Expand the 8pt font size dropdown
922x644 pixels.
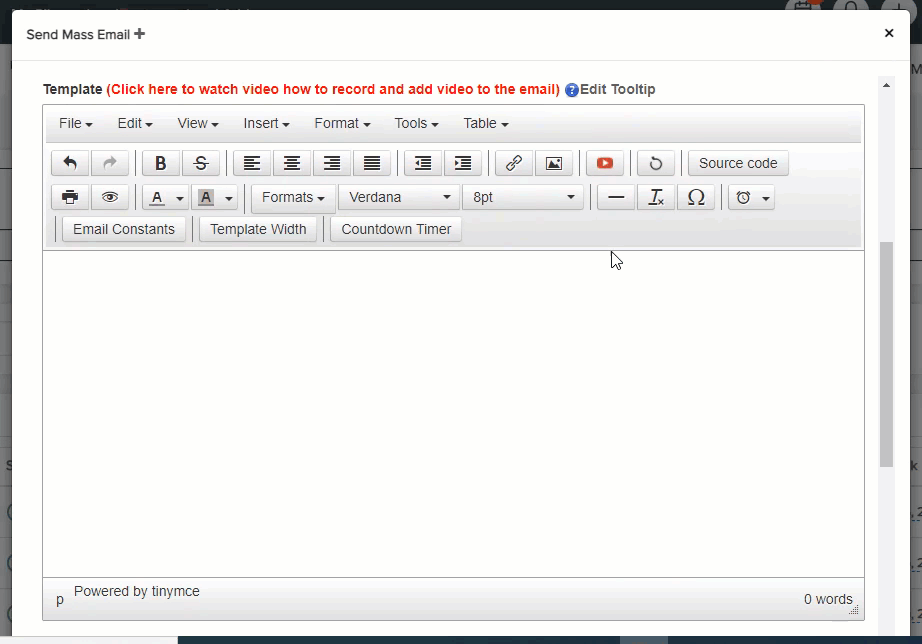[523, 198]
